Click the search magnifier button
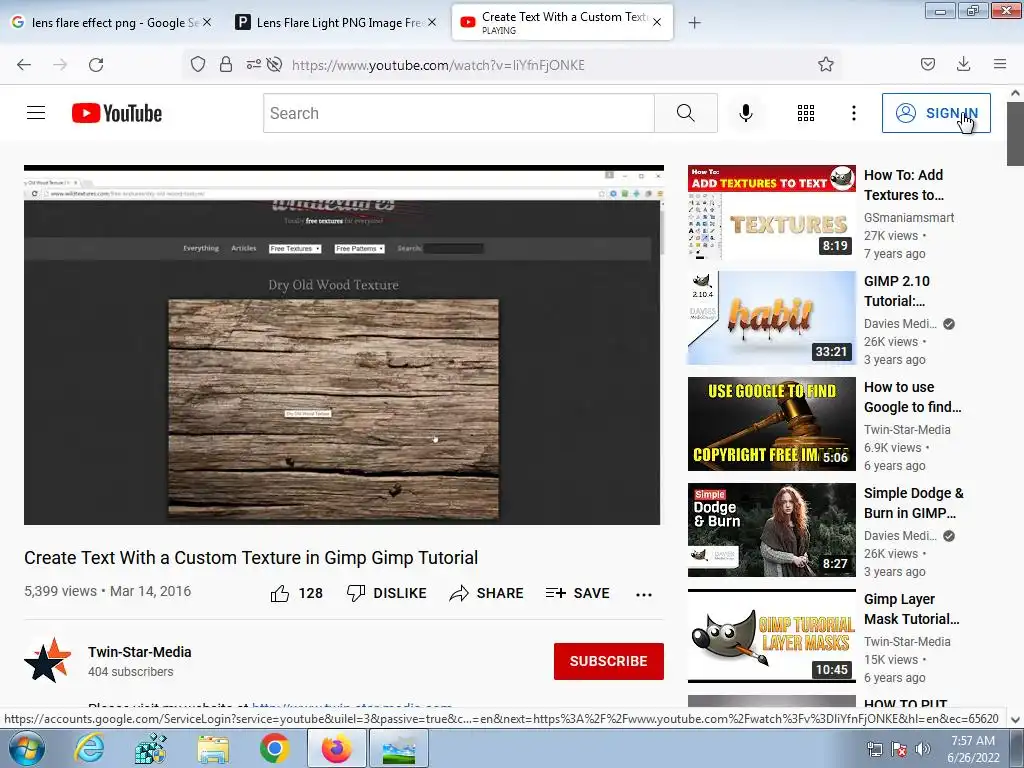The image size is (1024, 768). tap(686, 113)
